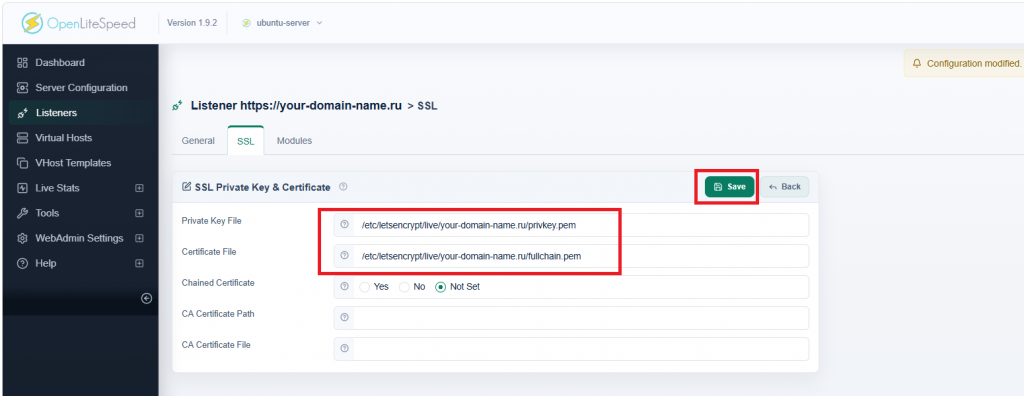This screenshot has width=1024, height=396.
Task: Show help for Private Key File
Action: pyautogui.click(x=344, y=225)
